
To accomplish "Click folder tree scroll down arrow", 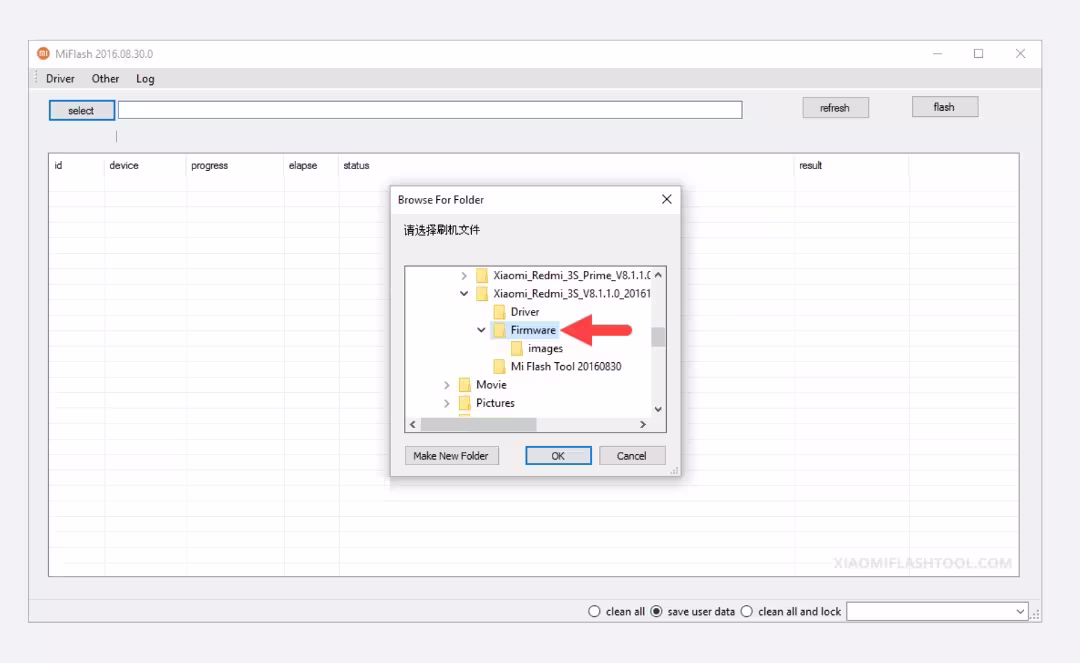I will (658, 409).
